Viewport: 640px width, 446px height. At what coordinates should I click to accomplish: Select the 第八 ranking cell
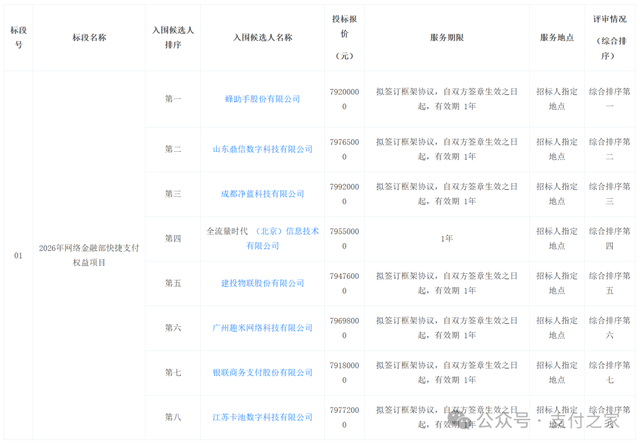click(x=173, y=417)
